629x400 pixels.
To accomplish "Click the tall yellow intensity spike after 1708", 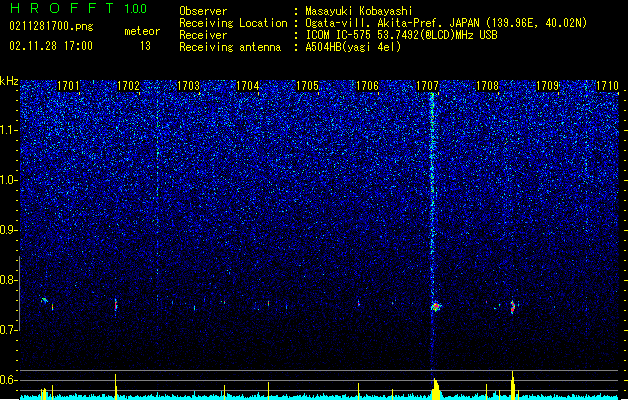I will point(513,385).
